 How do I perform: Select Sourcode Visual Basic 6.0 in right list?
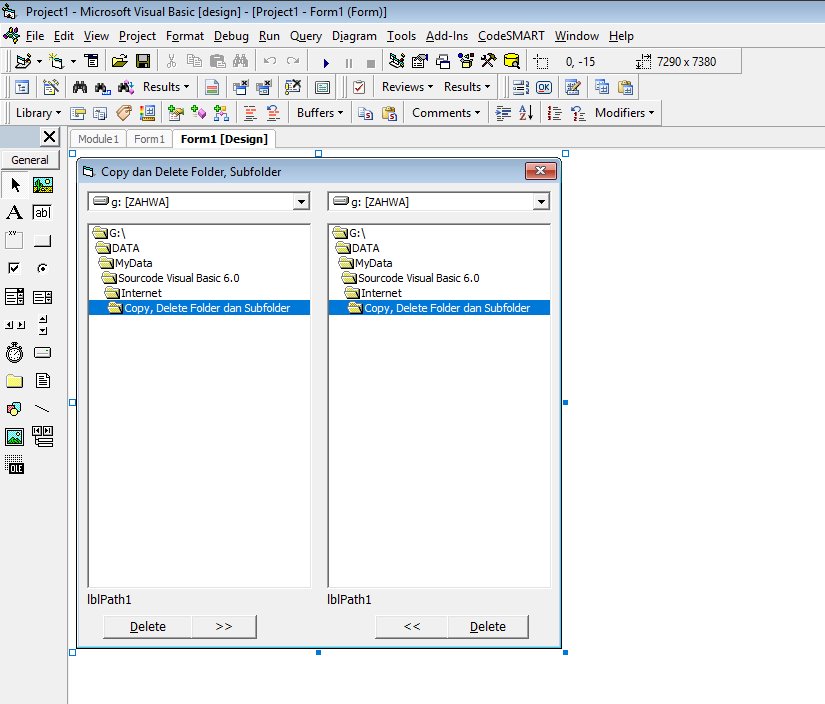point(439,278)
